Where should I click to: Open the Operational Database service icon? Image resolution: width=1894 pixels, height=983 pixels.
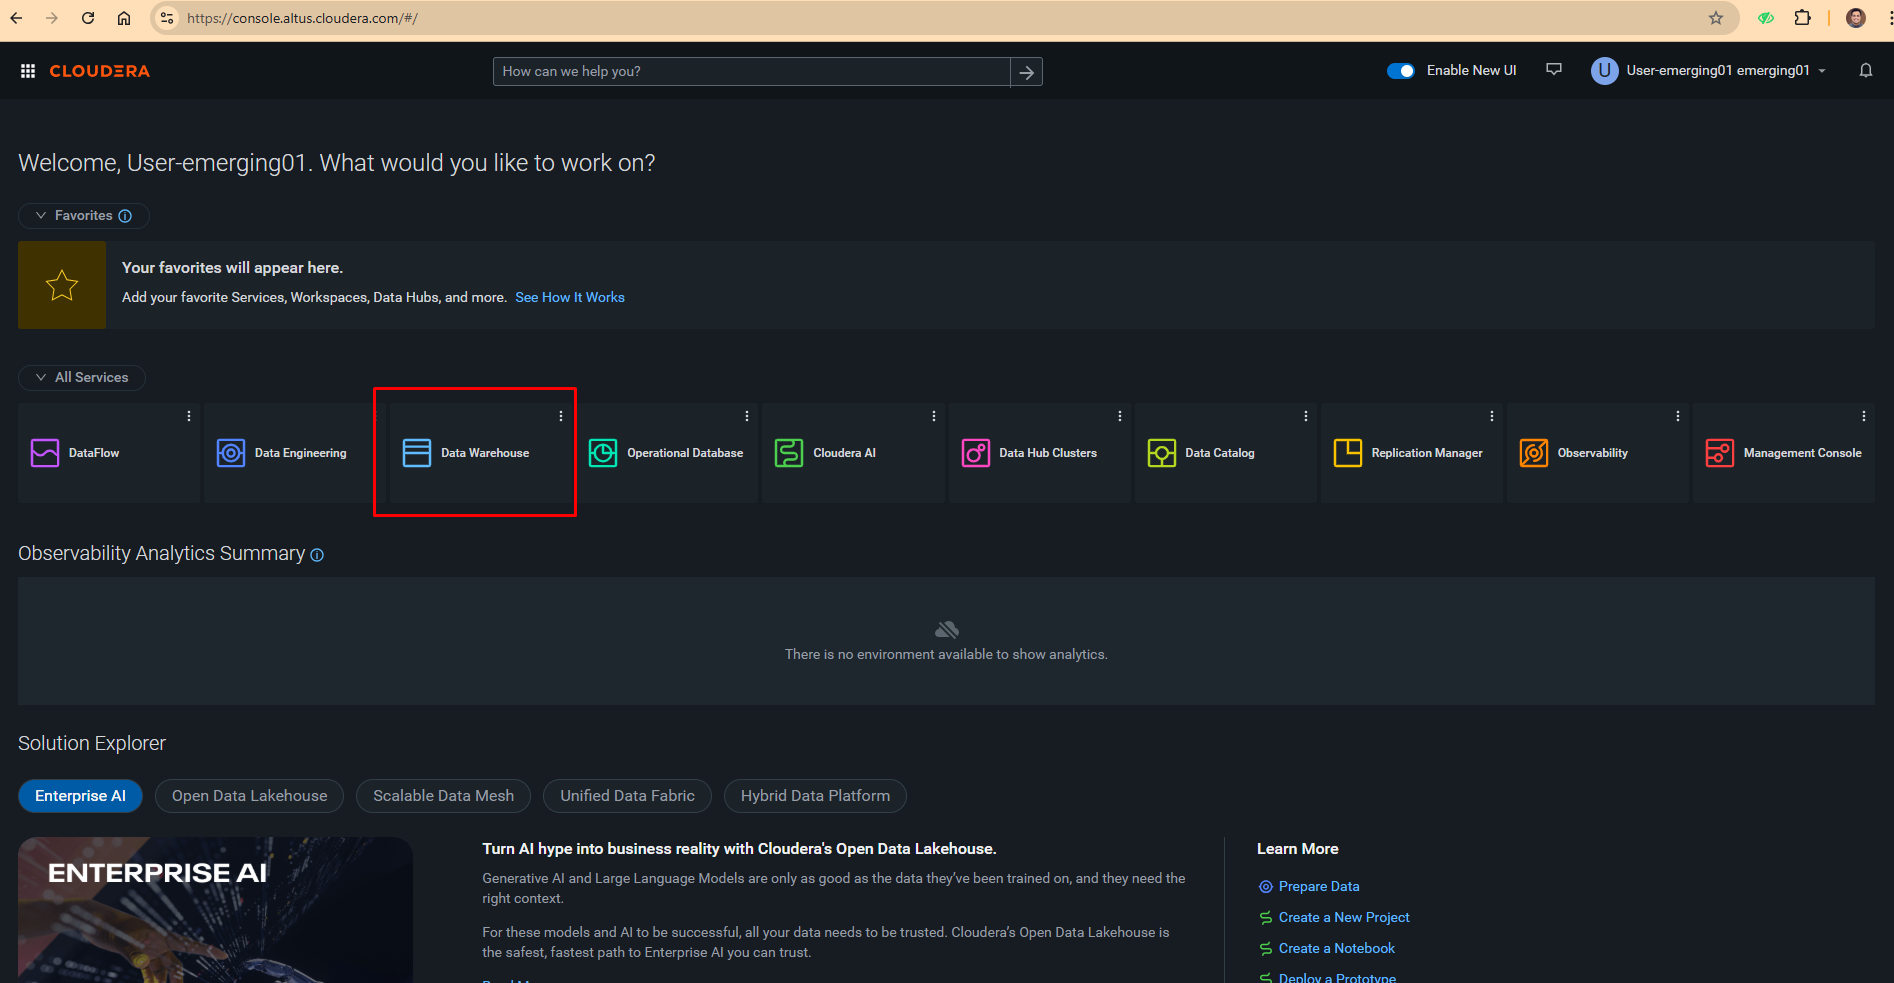point(603,453)
